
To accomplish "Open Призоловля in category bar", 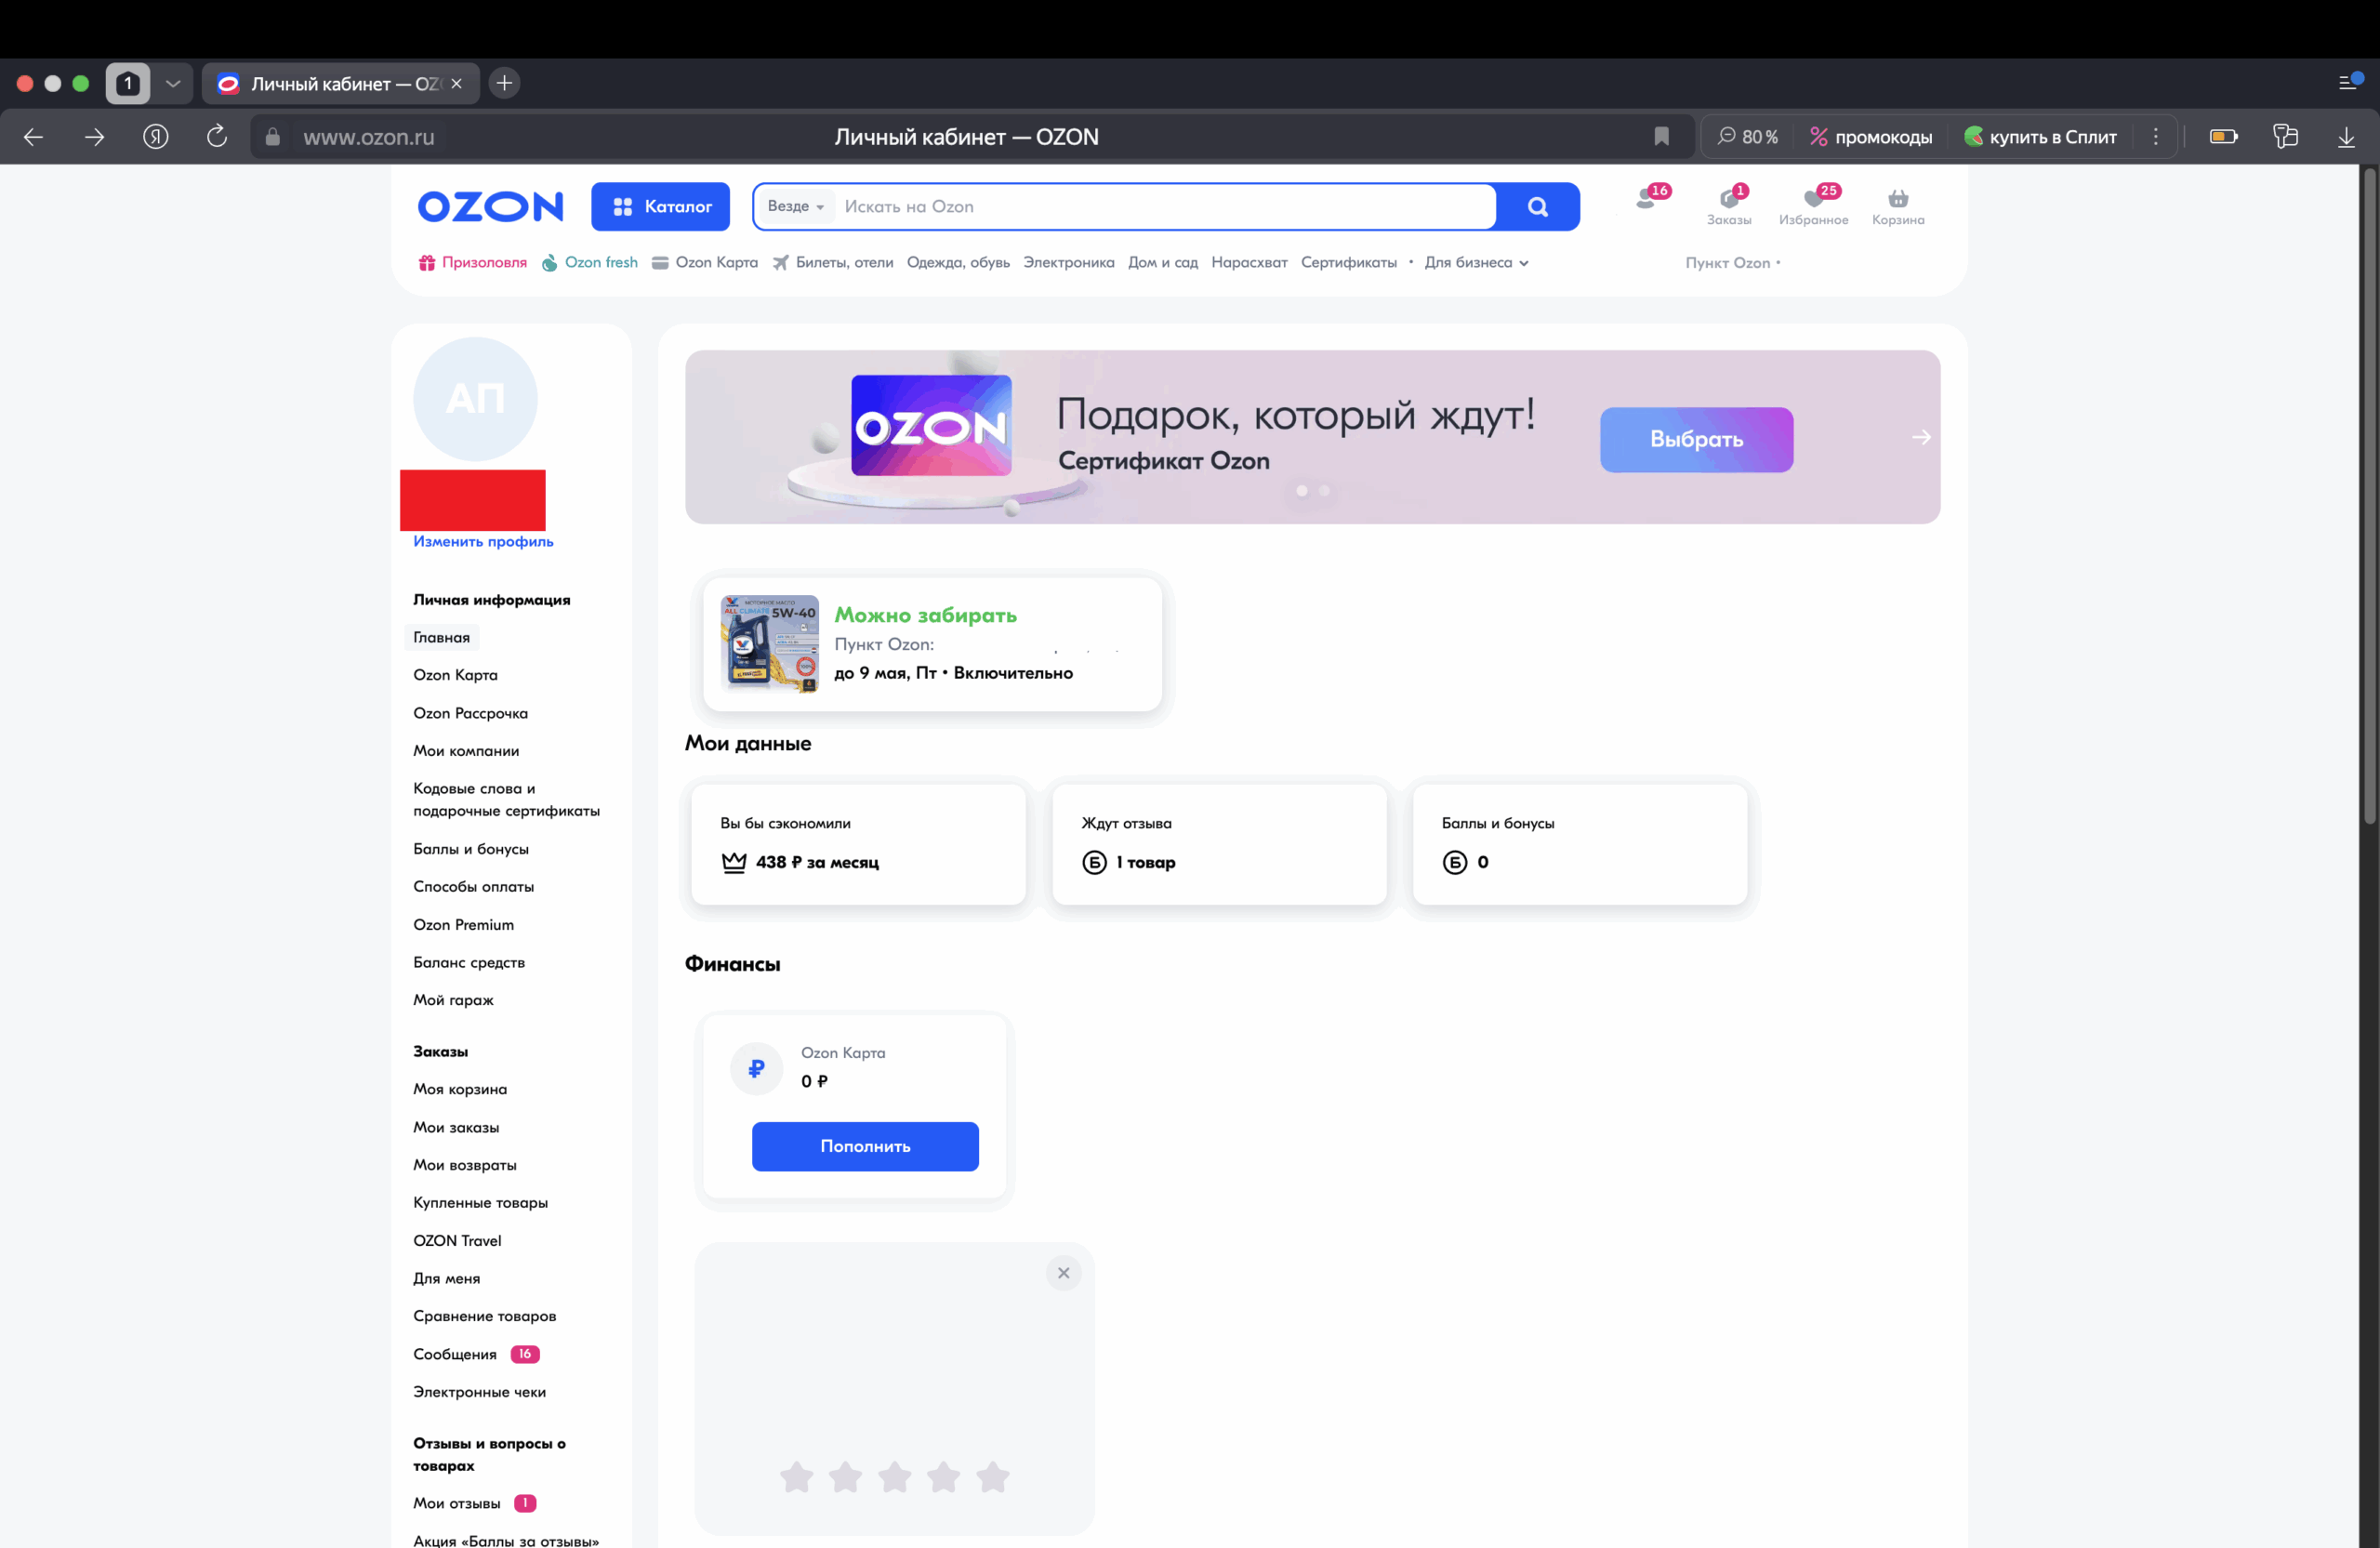I will pos(472,263).
